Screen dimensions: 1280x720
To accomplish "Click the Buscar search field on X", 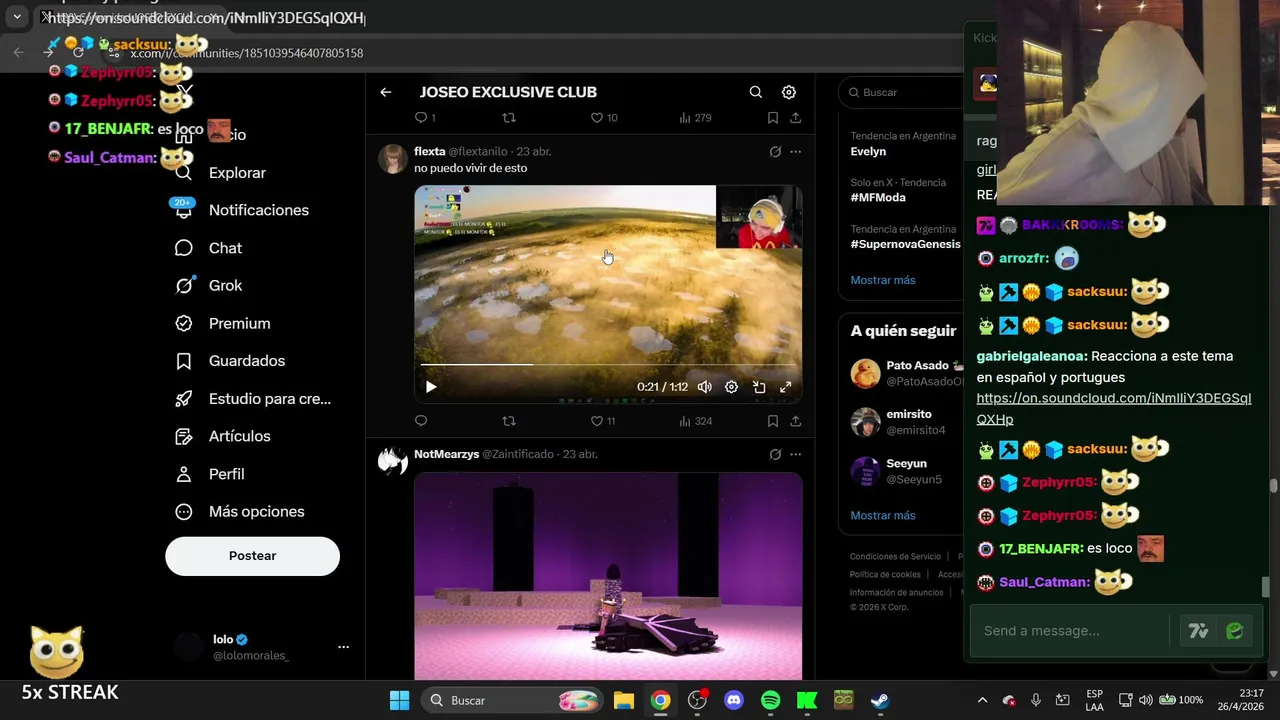I will 902,92.
